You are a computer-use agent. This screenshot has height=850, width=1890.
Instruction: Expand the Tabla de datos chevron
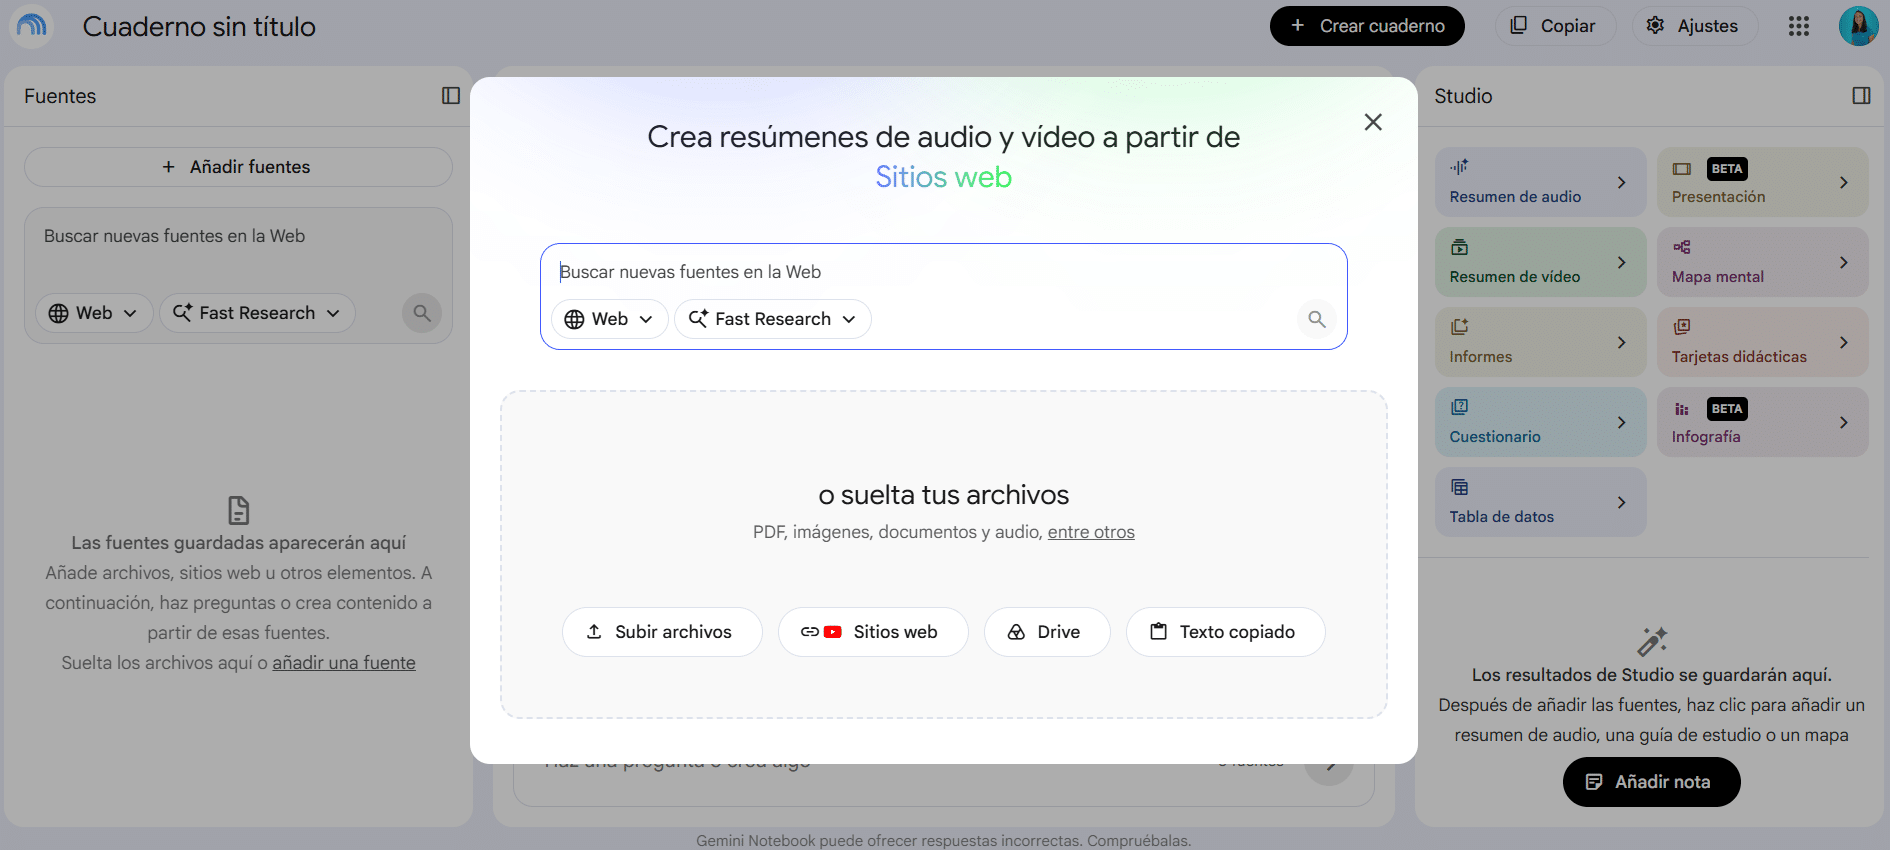(1621, 503)
